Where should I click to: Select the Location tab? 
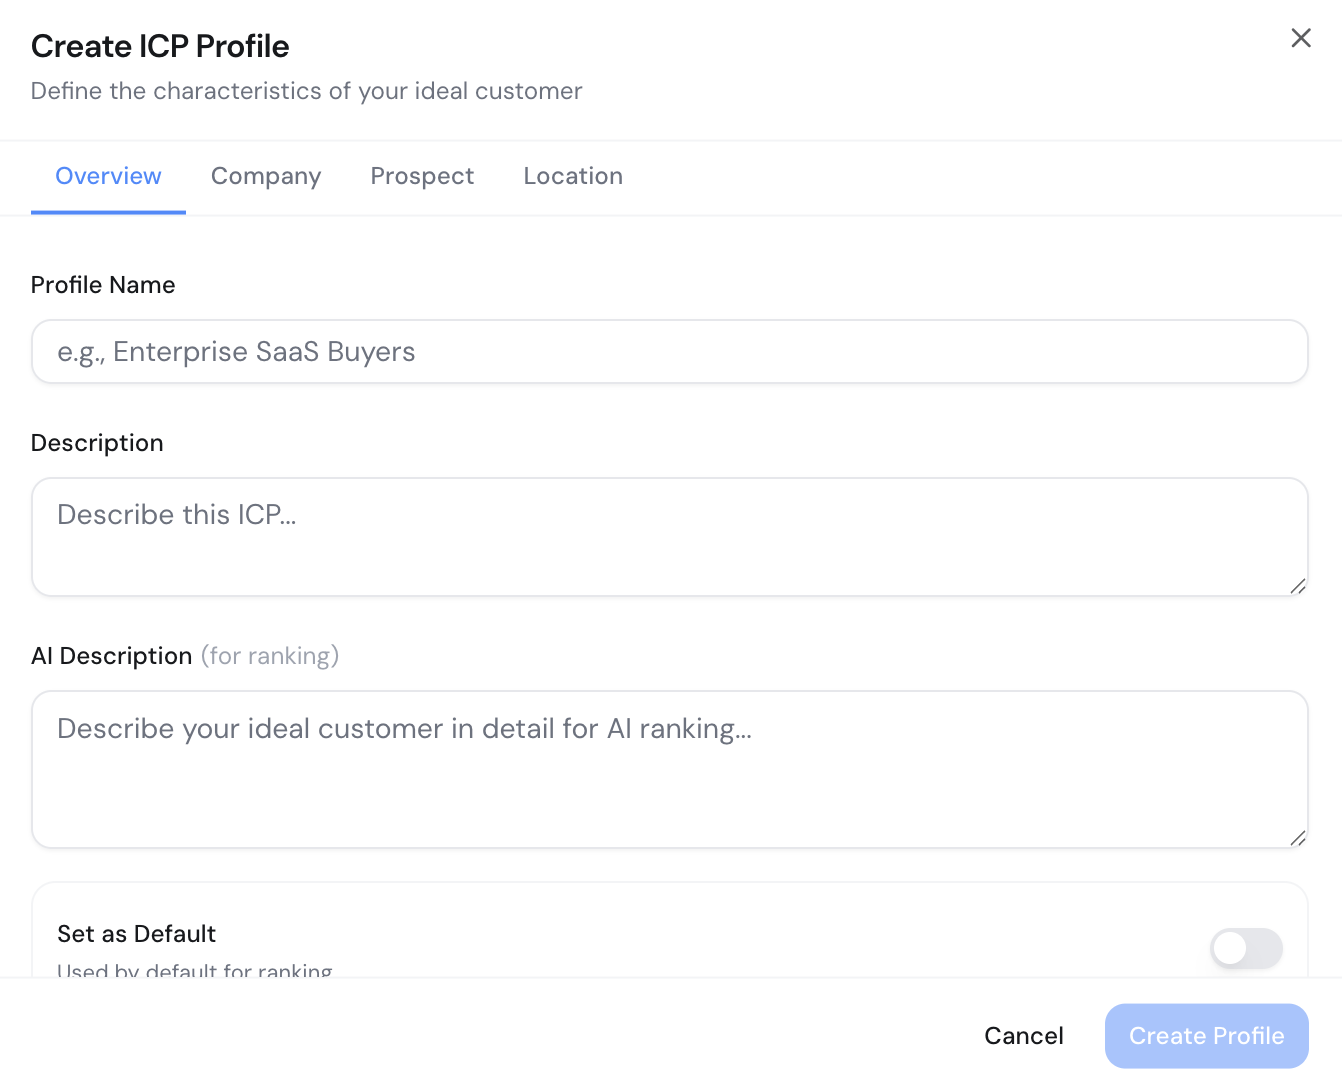(x=573, y=176)
